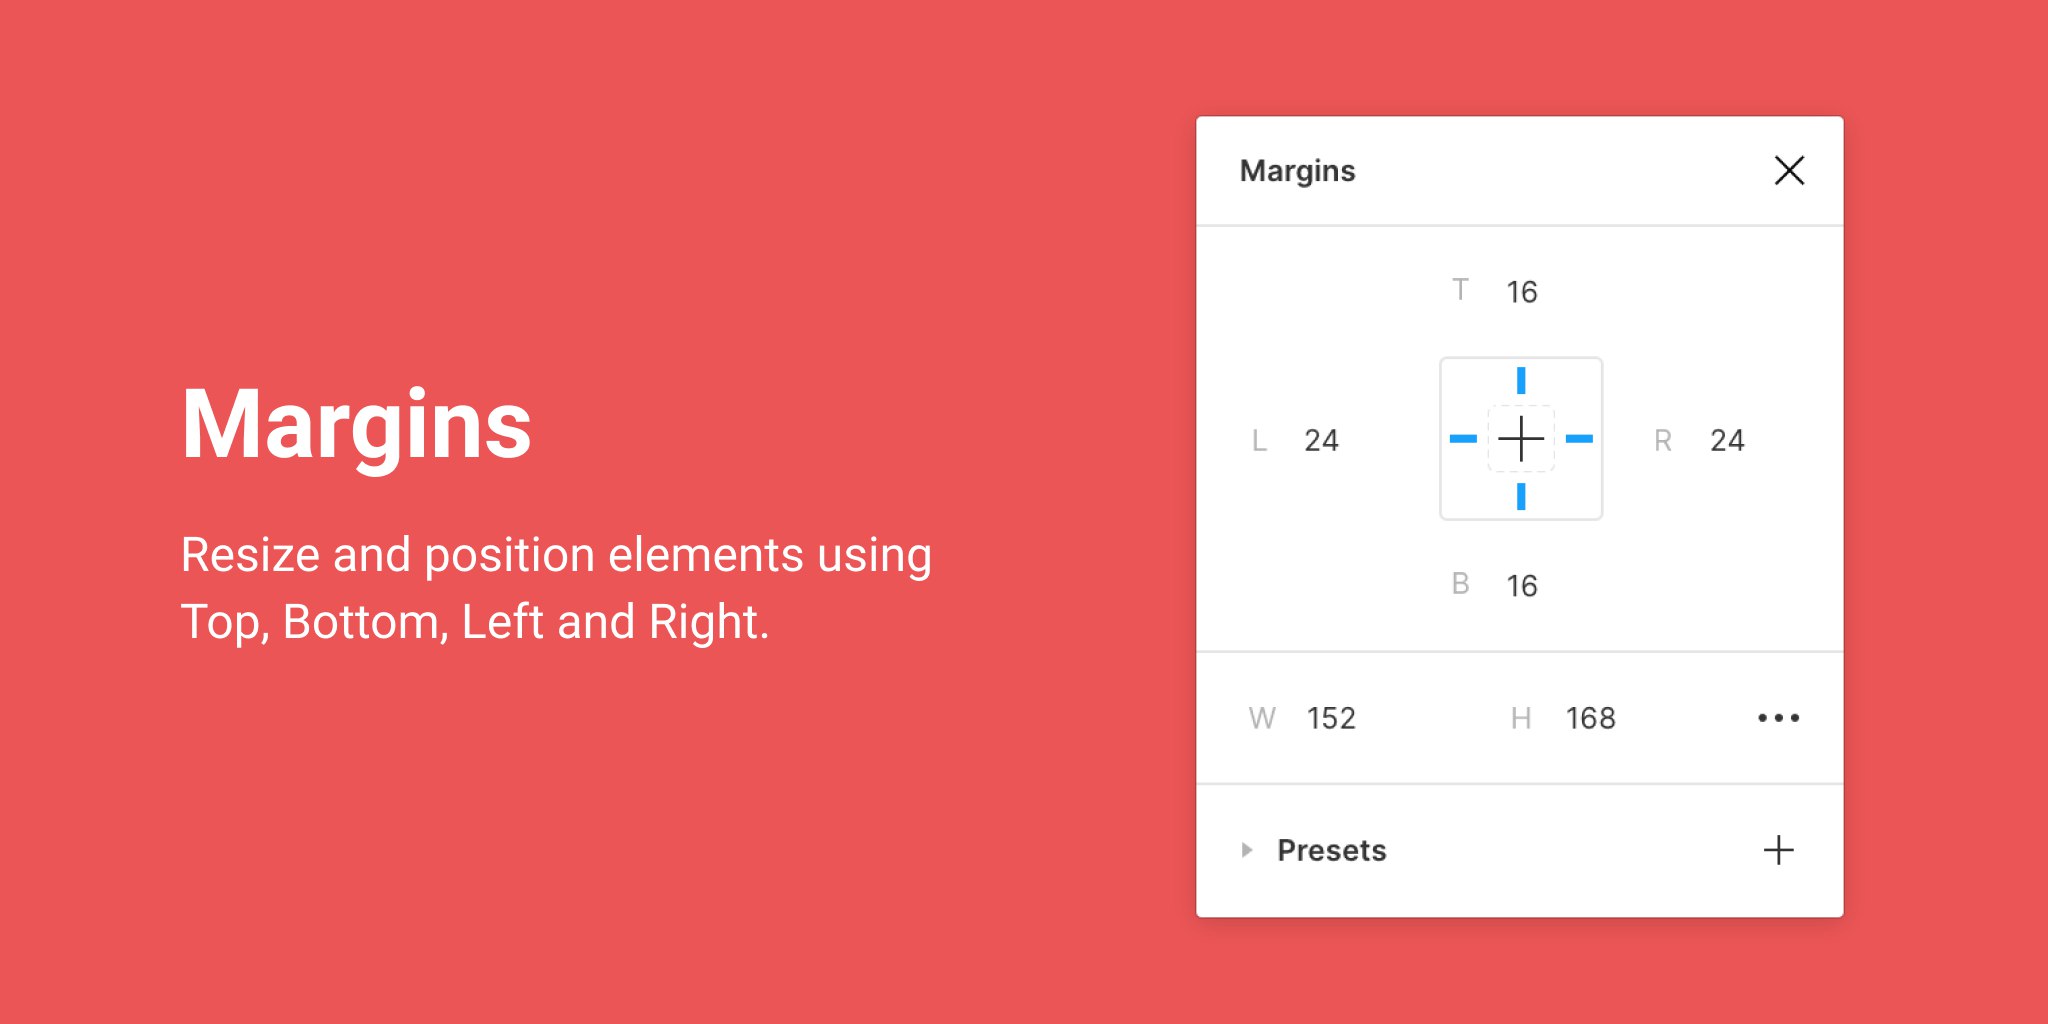
Task: Expand the Presets section arrow
Action: pyautogui.click(x=1246, y=850)
